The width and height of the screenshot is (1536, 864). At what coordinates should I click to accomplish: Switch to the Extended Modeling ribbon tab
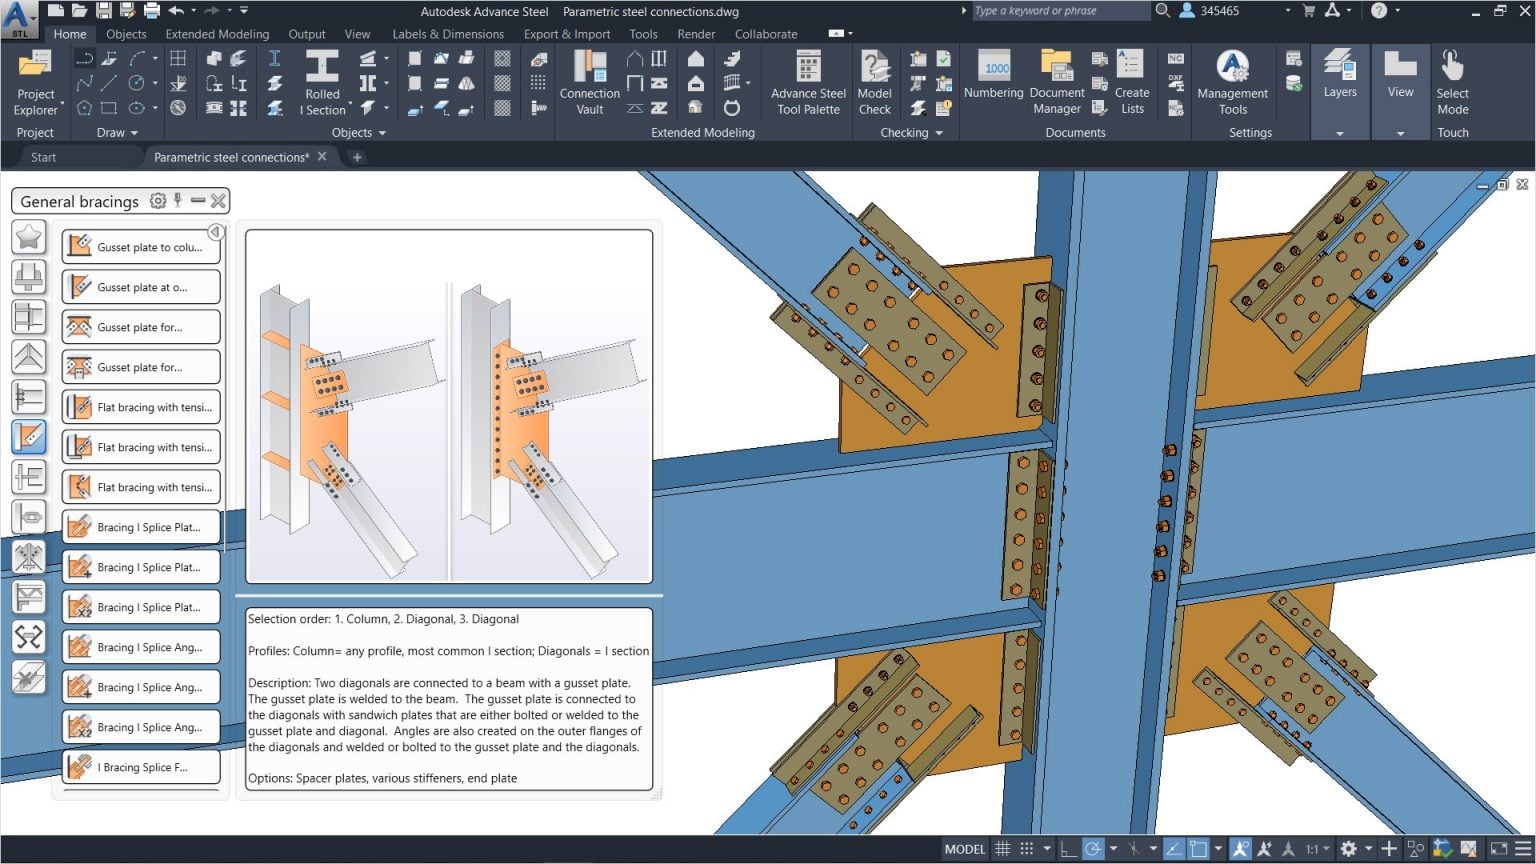click(x=217, y=33)
